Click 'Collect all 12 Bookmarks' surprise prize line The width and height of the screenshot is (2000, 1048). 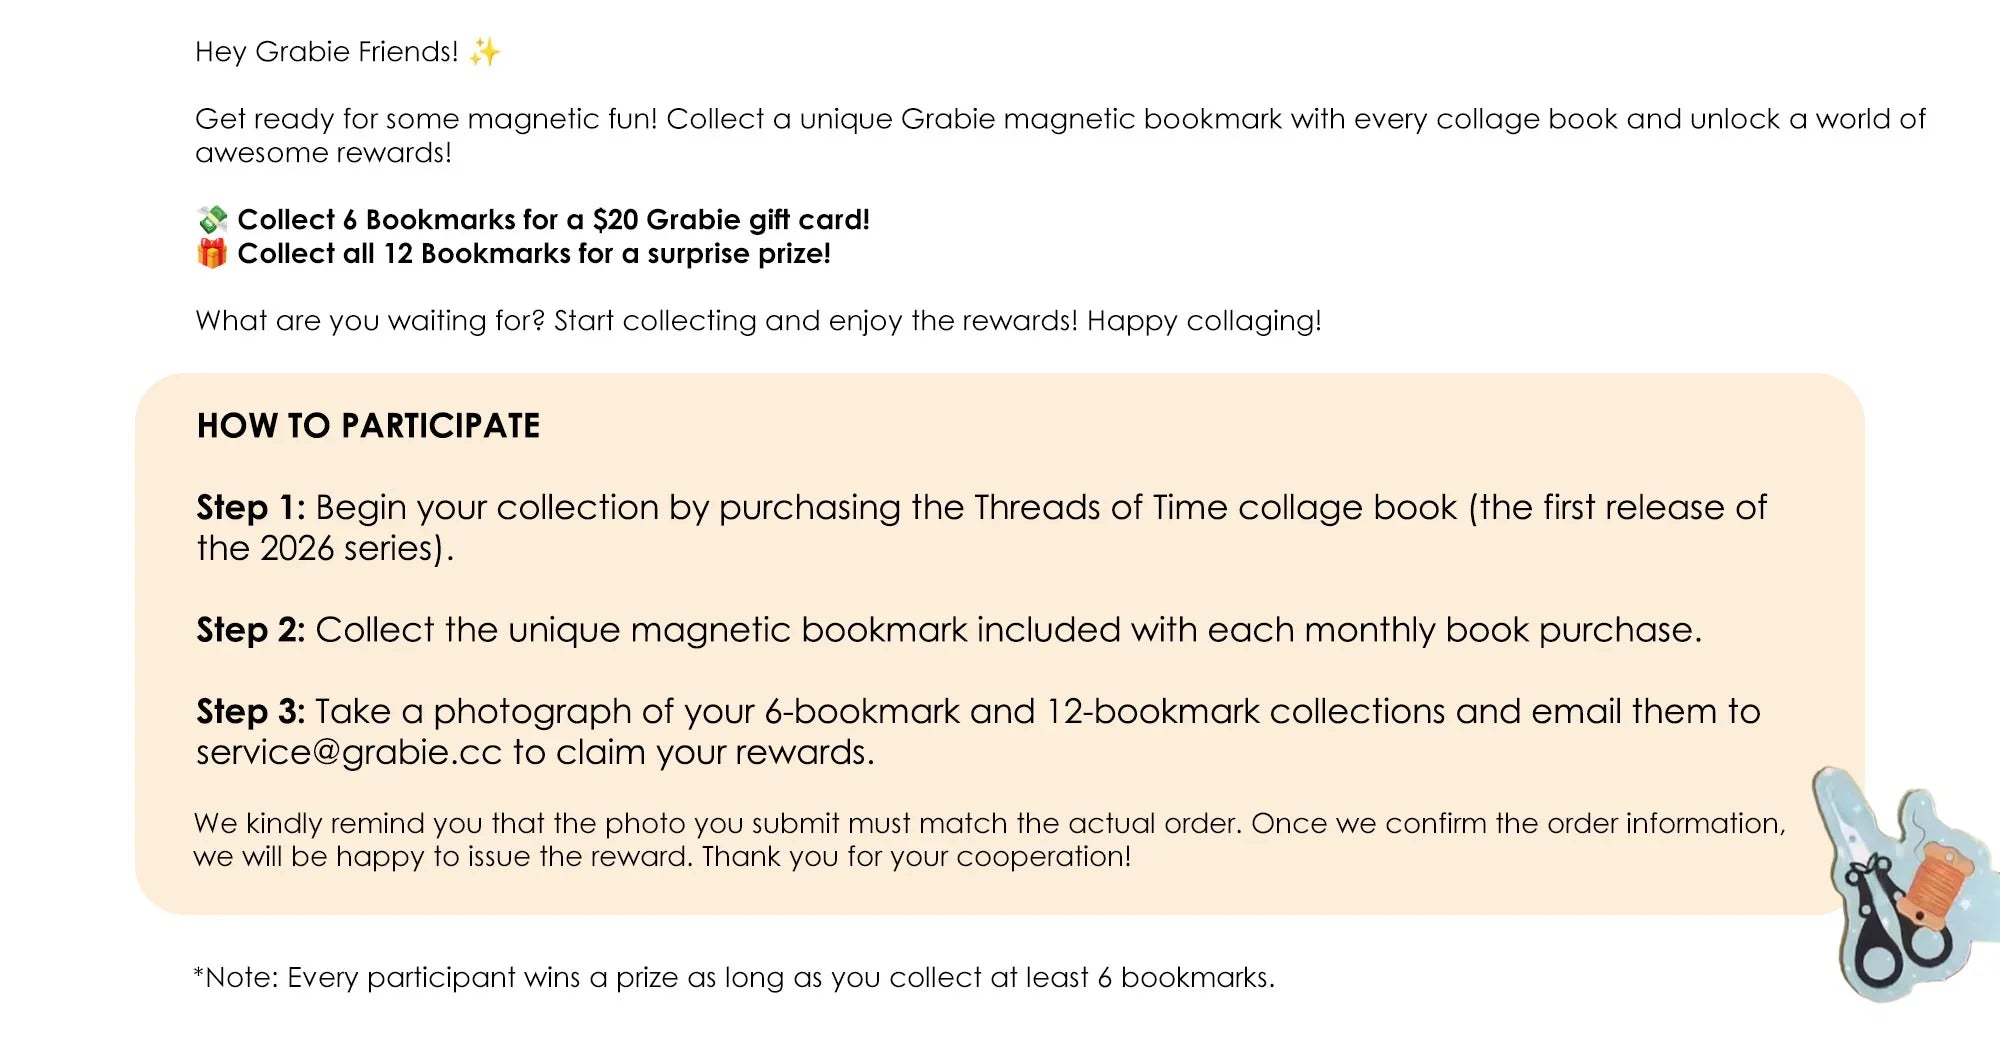pyautogui.click(x=534, y=253)
